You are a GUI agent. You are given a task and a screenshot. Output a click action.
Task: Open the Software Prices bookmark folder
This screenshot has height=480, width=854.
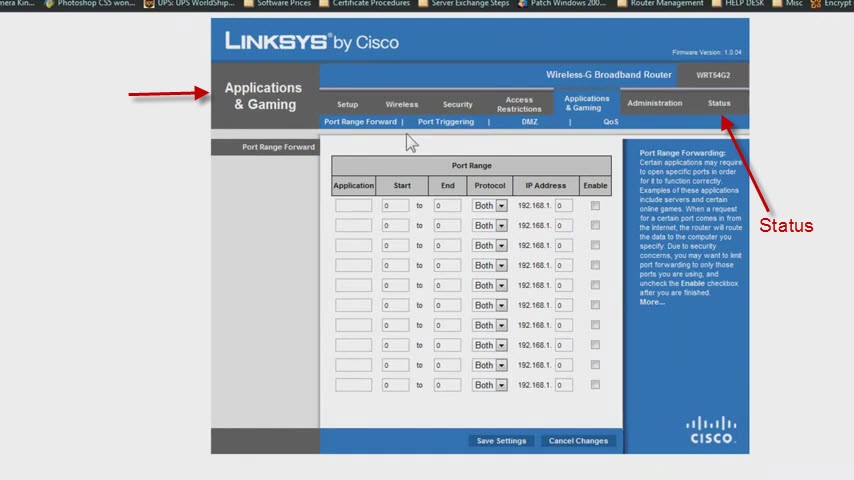(277, 3)
